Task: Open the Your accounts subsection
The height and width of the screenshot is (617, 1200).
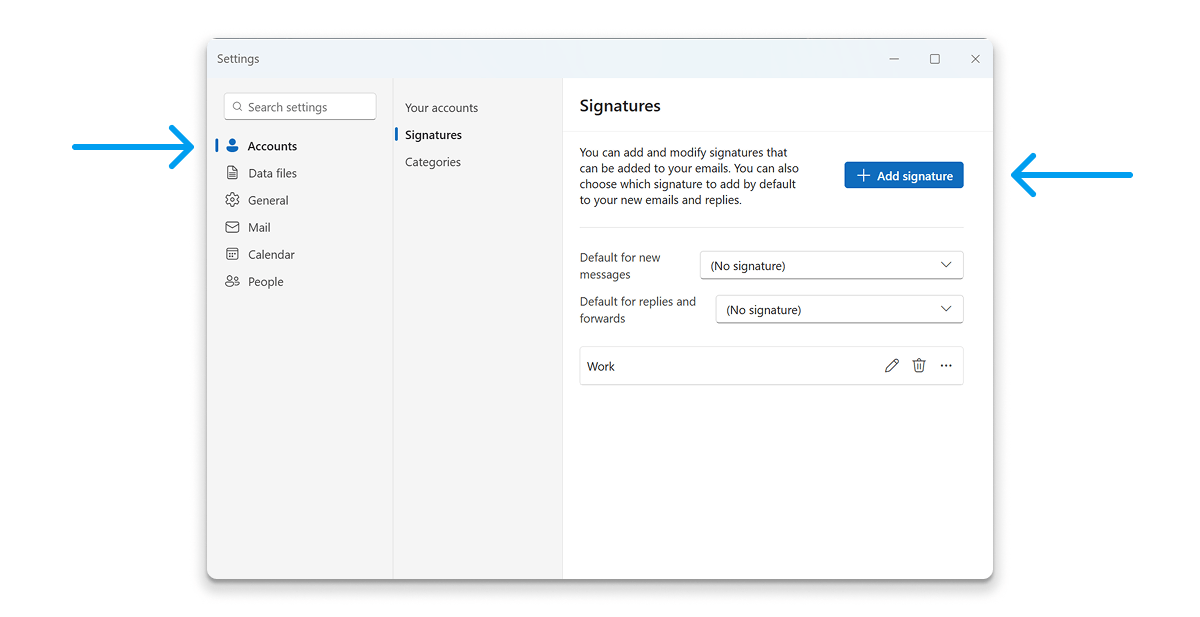Action: pyautogui.click(x=441, y=108)
